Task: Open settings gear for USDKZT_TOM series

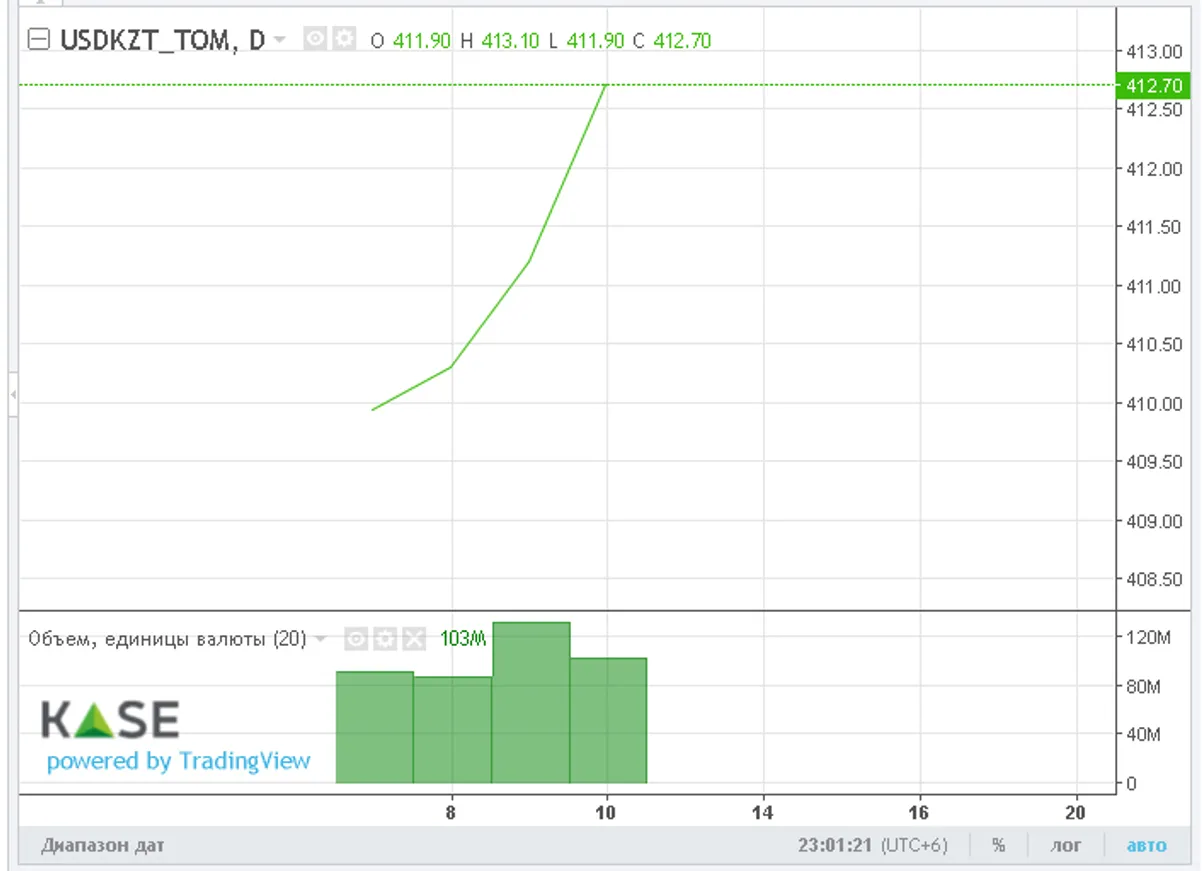Action: [344, 40]
